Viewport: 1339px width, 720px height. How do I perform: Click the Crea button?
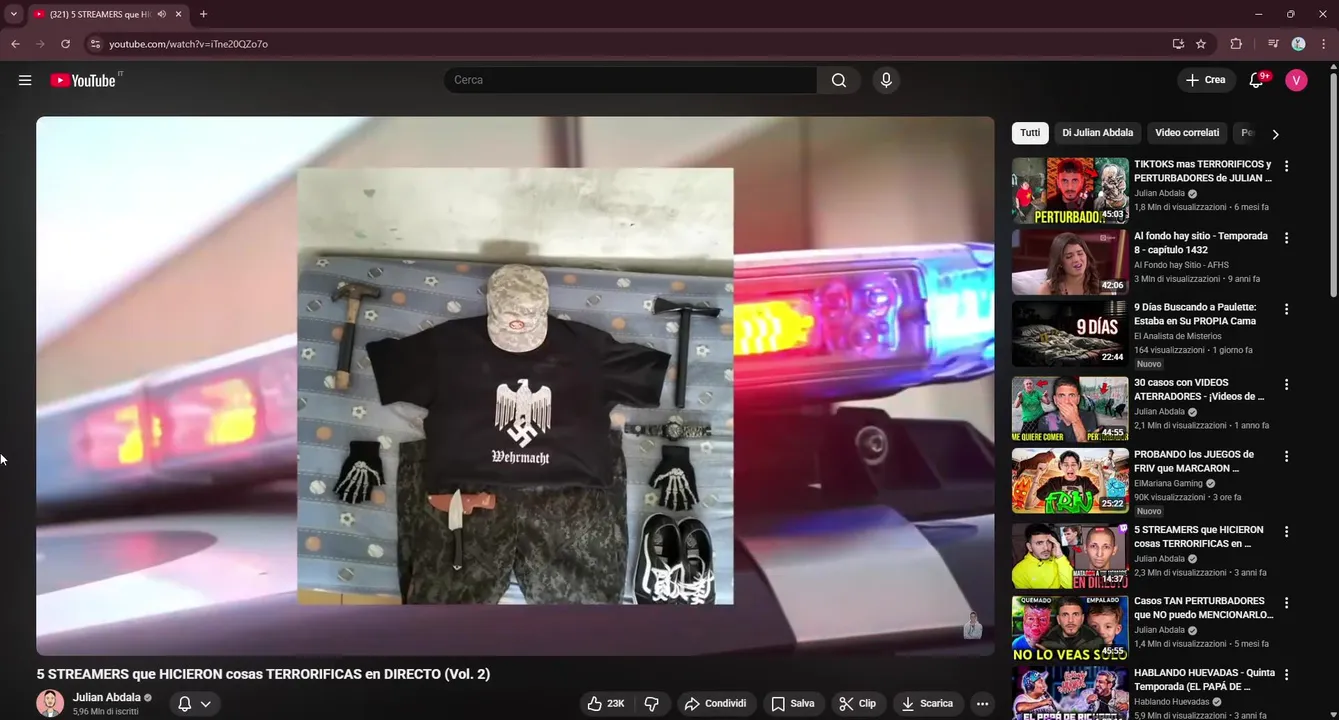pyautogui.click(x=1206, y=80)
